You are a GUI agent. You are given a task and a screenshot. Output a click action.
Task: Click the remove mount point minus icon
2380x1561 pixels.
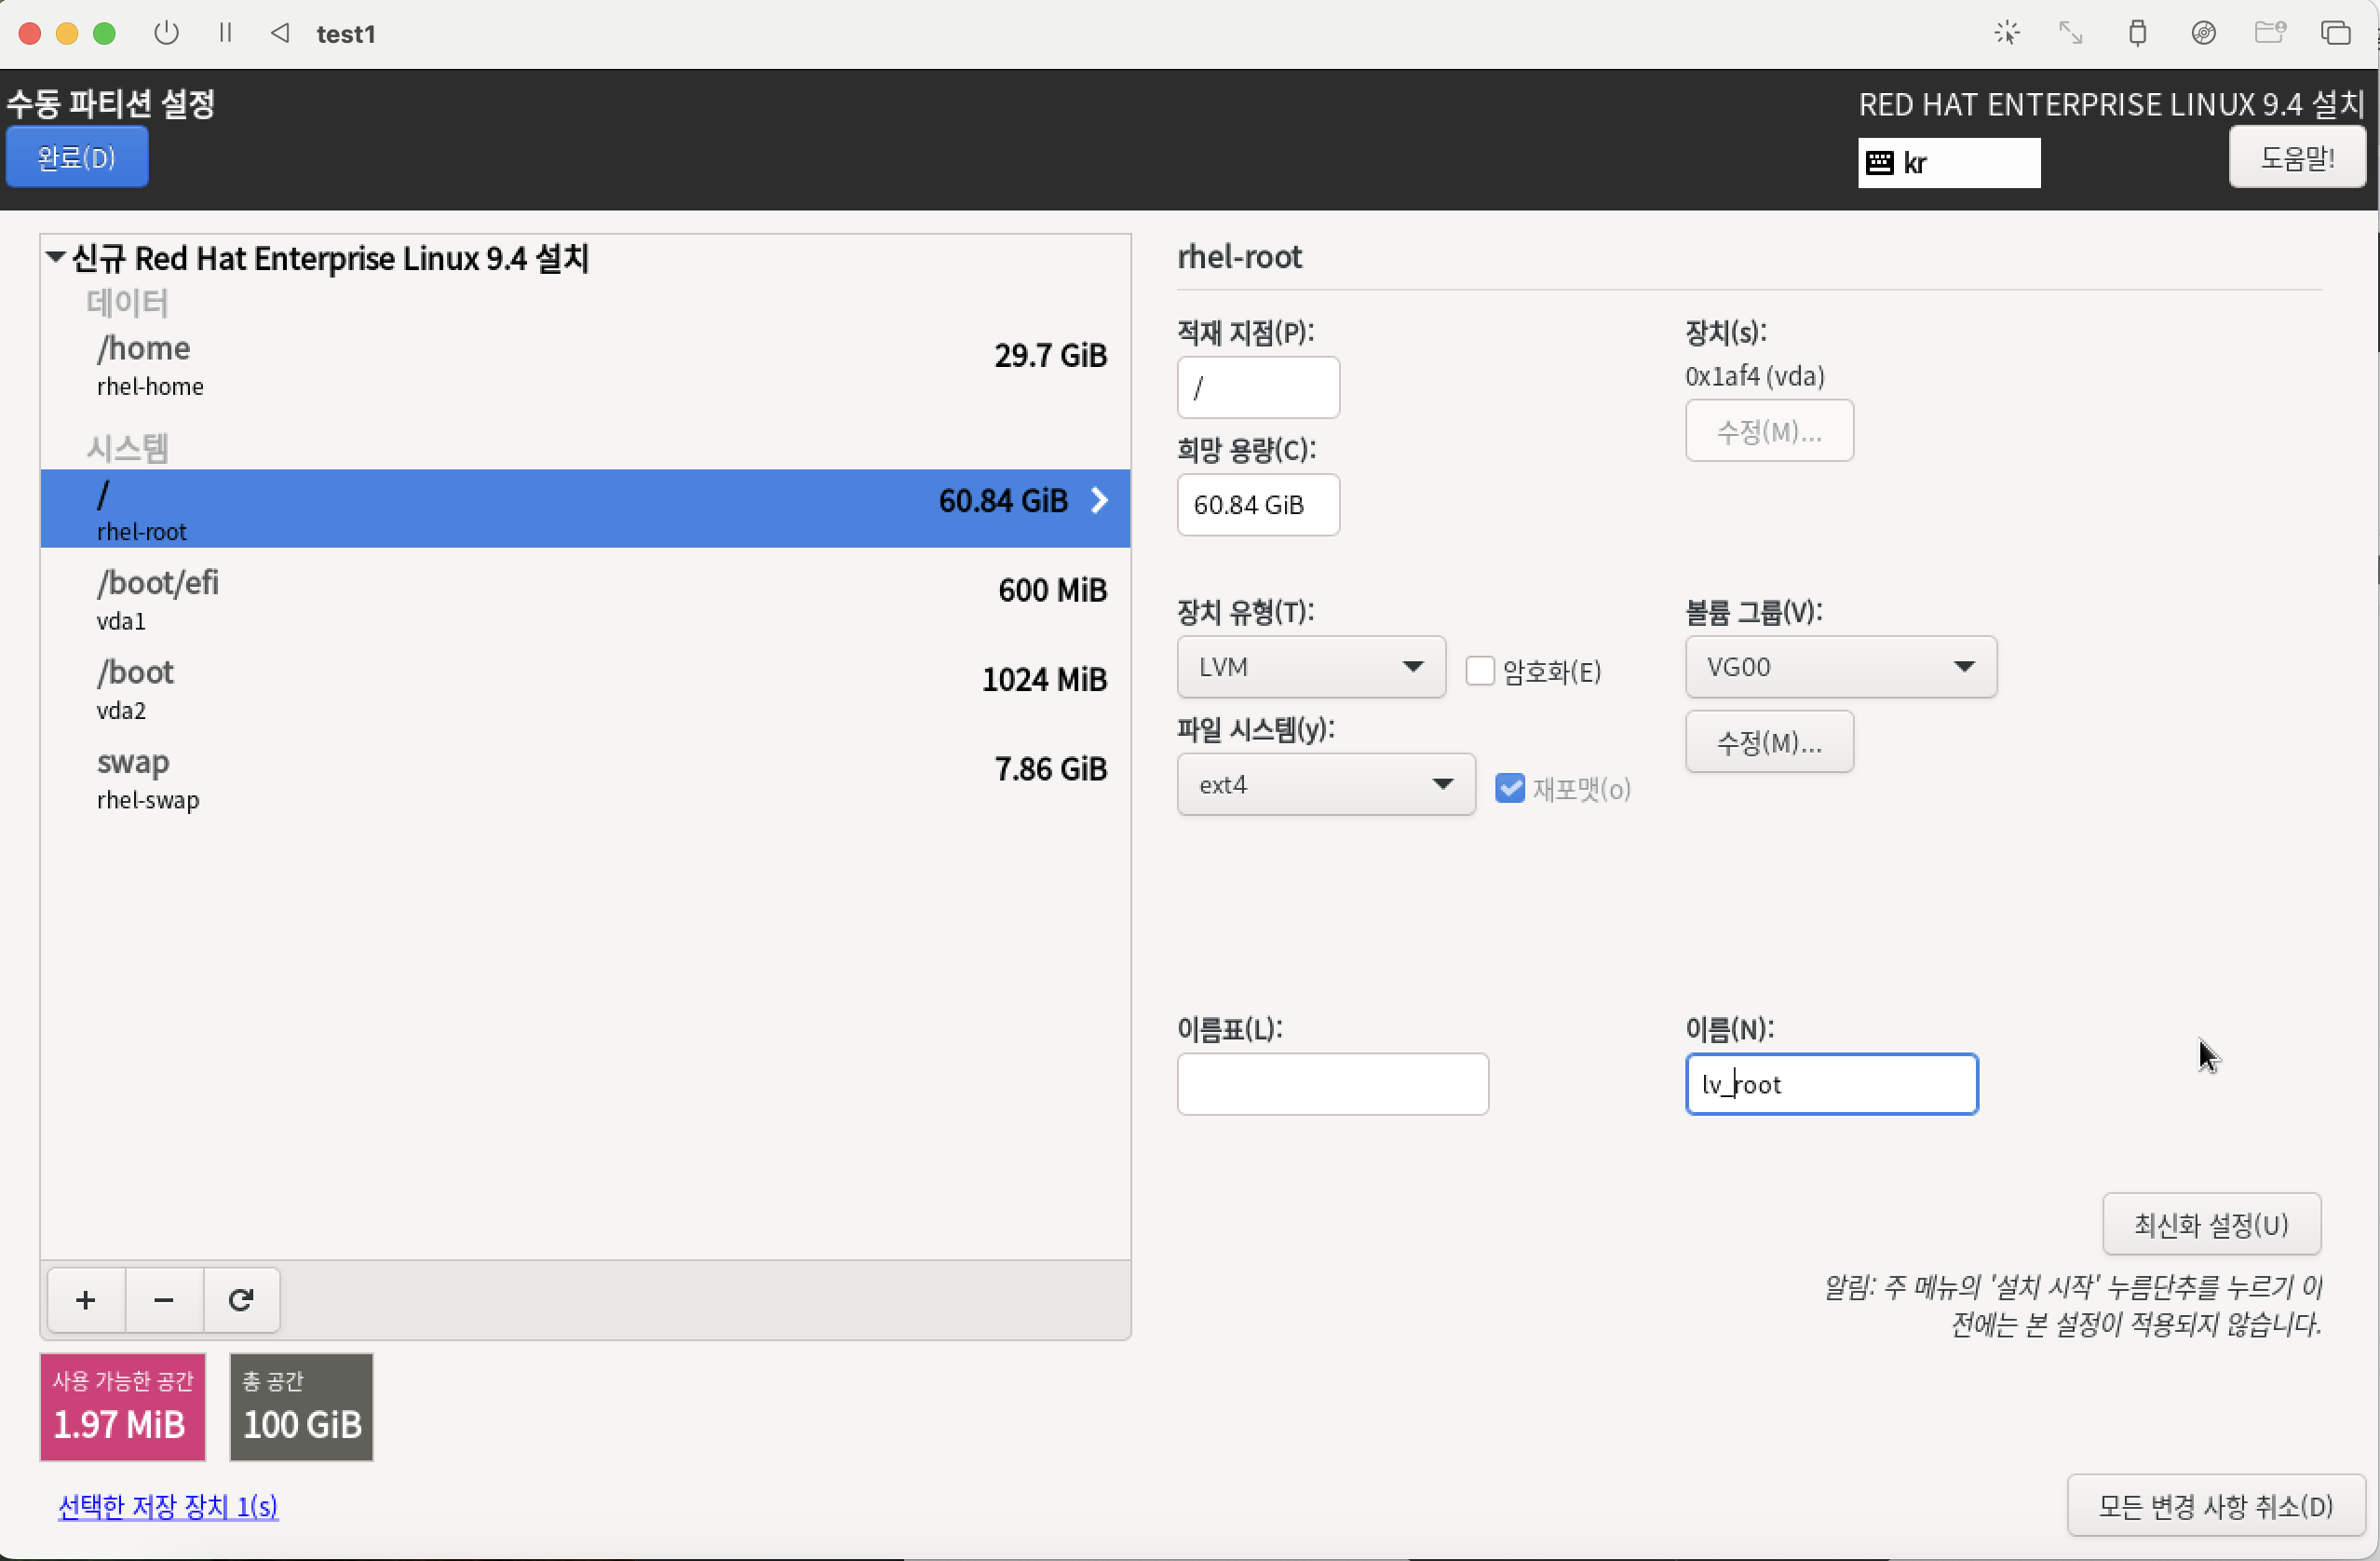point(164,1299)
